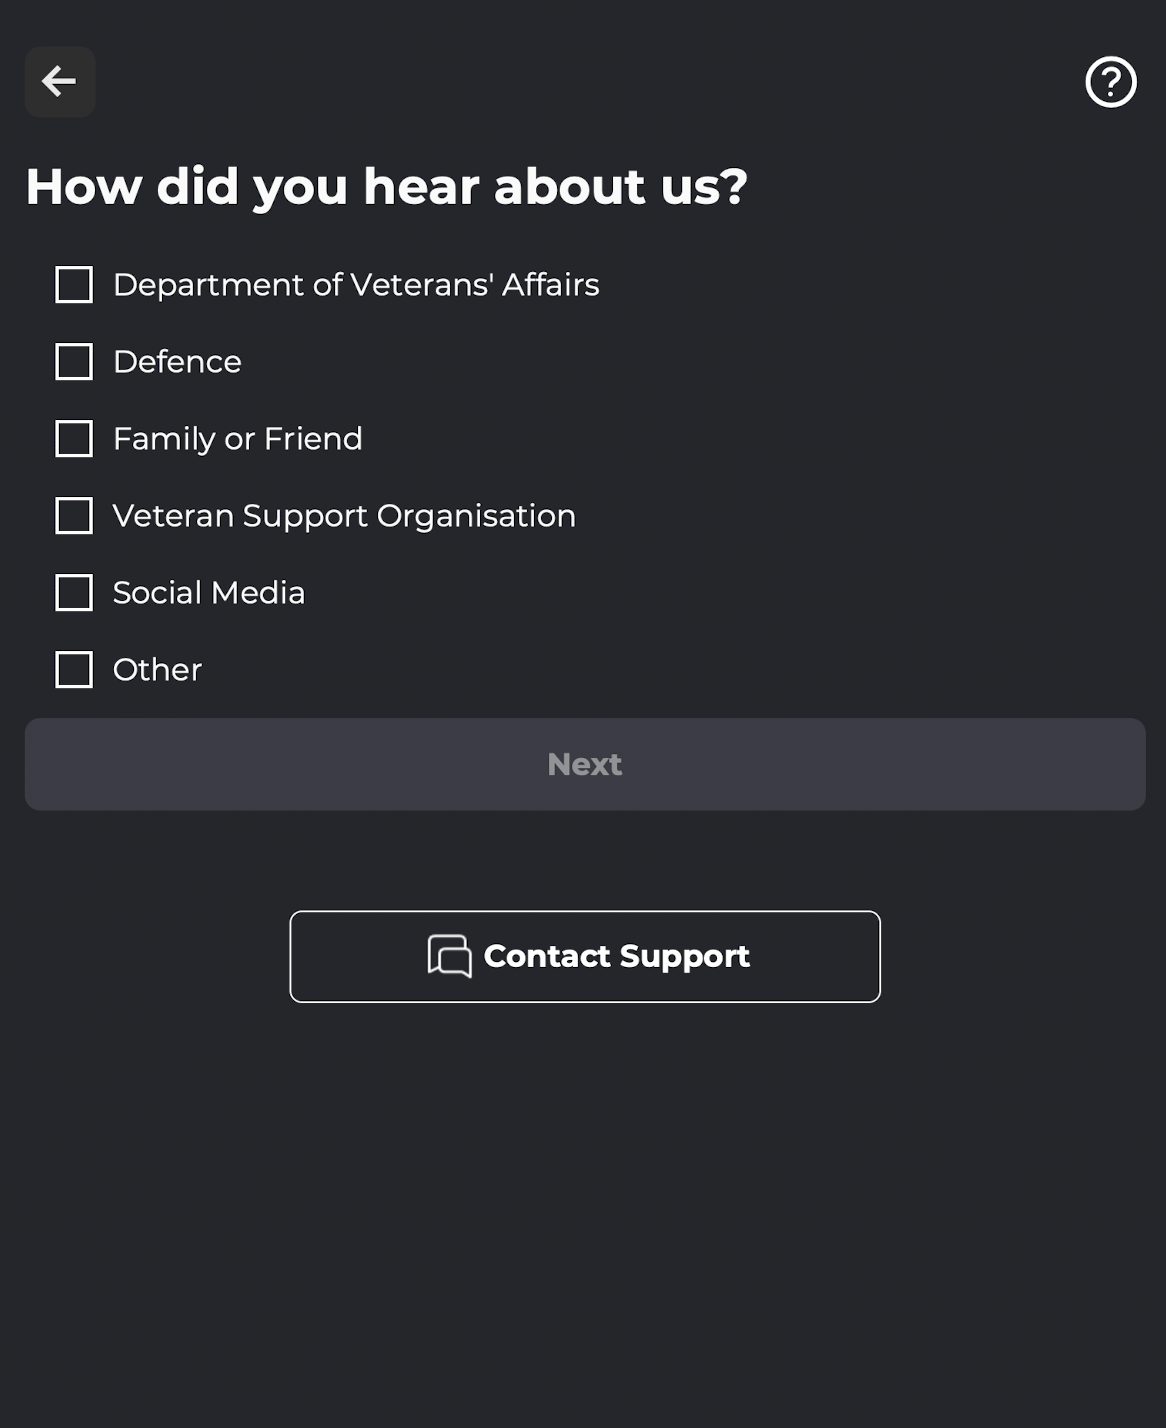Click the "Defence" option label
Viewport: 1166px width, 1428px height.
(177, 362)
